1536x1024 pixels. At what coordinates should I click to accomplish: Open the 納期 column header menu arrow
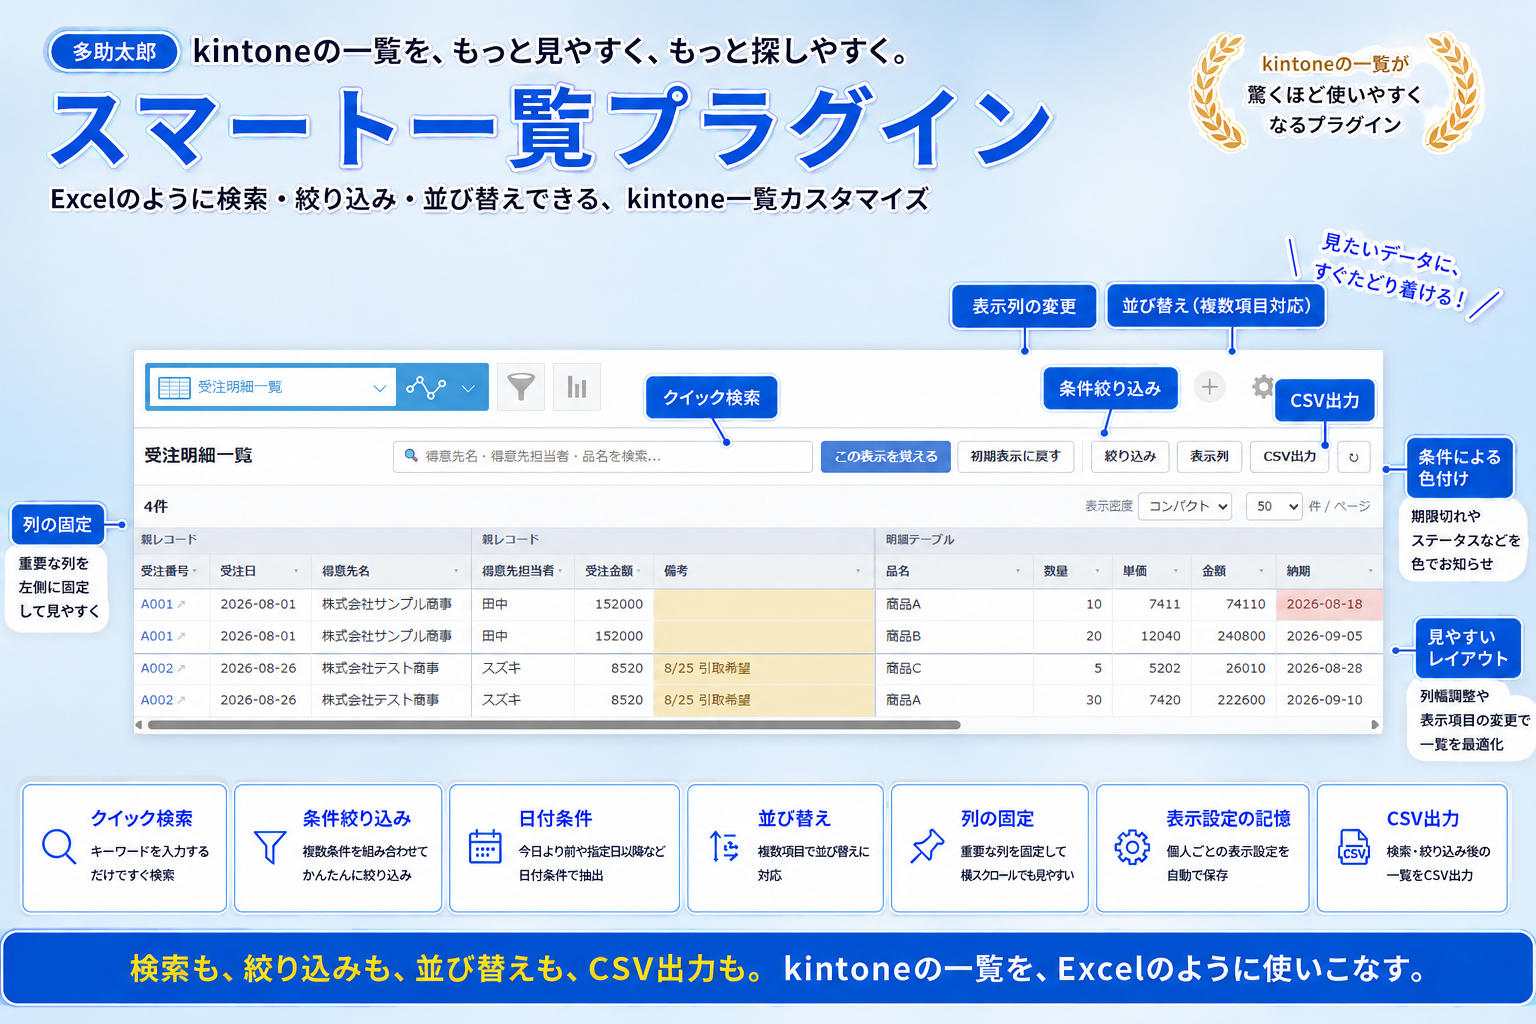pos(1370,571)
